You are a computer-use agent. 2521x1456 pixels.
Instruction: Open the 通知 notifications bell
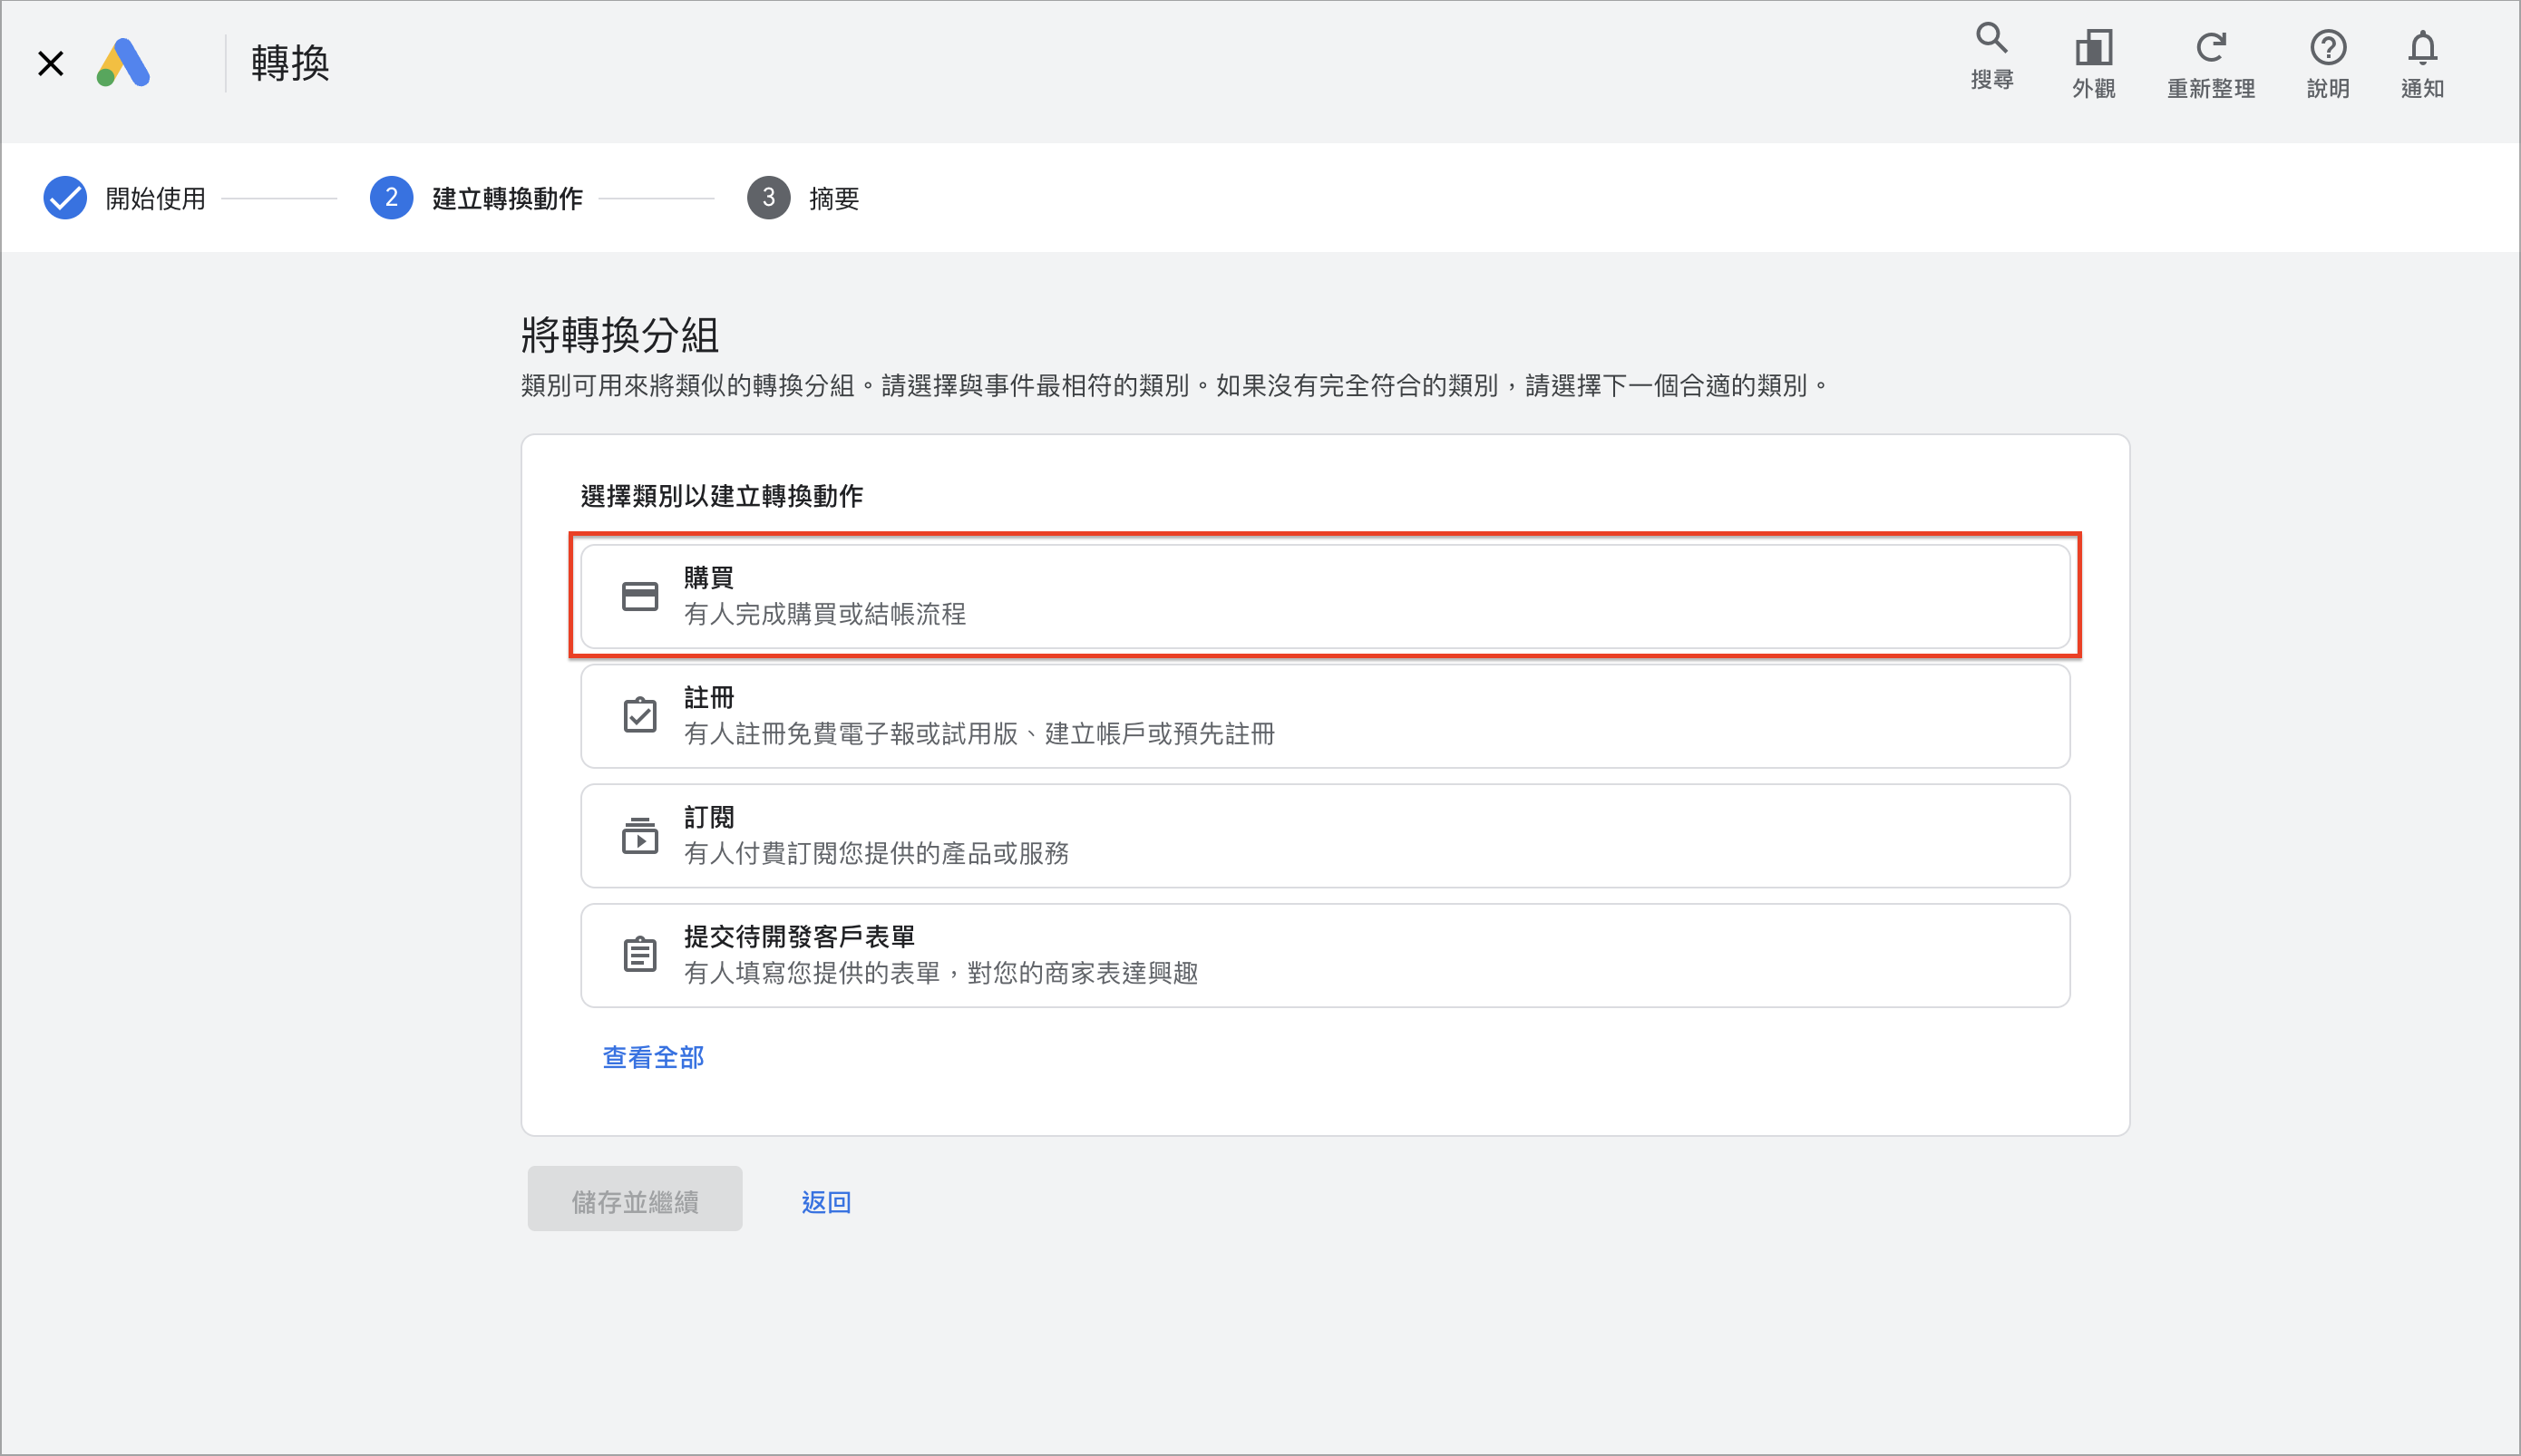pos(2422,47)
